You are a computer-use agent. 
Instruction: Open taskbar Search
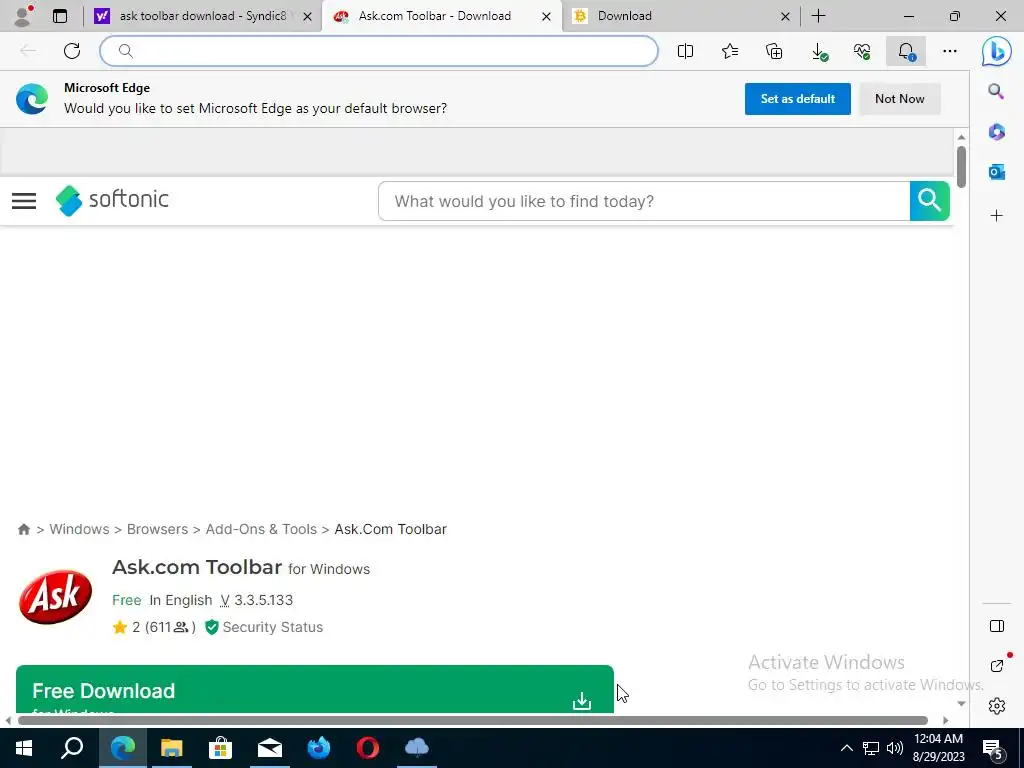(72, 748)
